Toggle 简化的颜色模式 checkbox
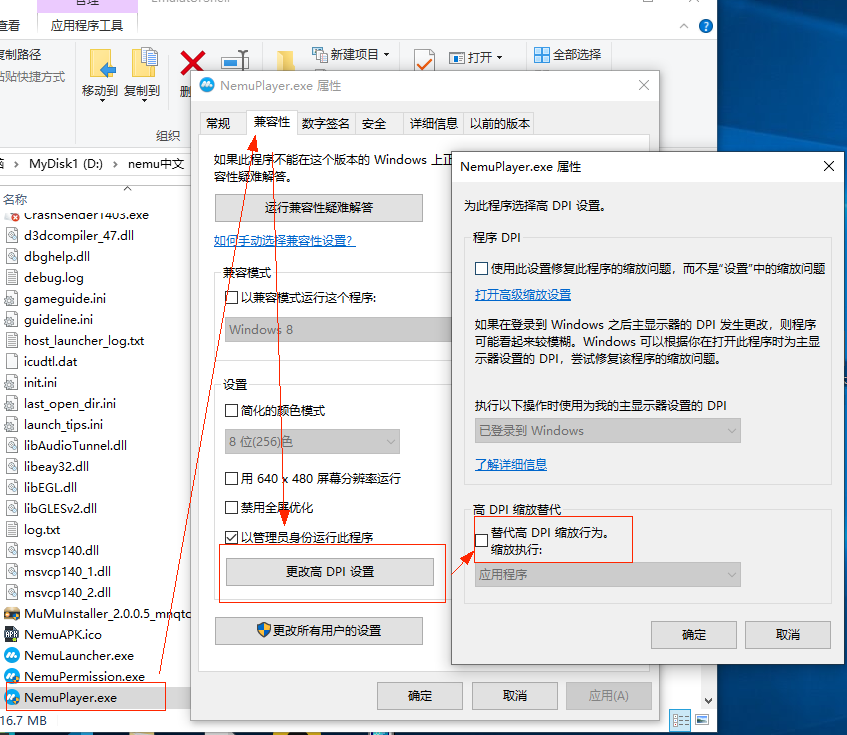 (x=231, y=410)
